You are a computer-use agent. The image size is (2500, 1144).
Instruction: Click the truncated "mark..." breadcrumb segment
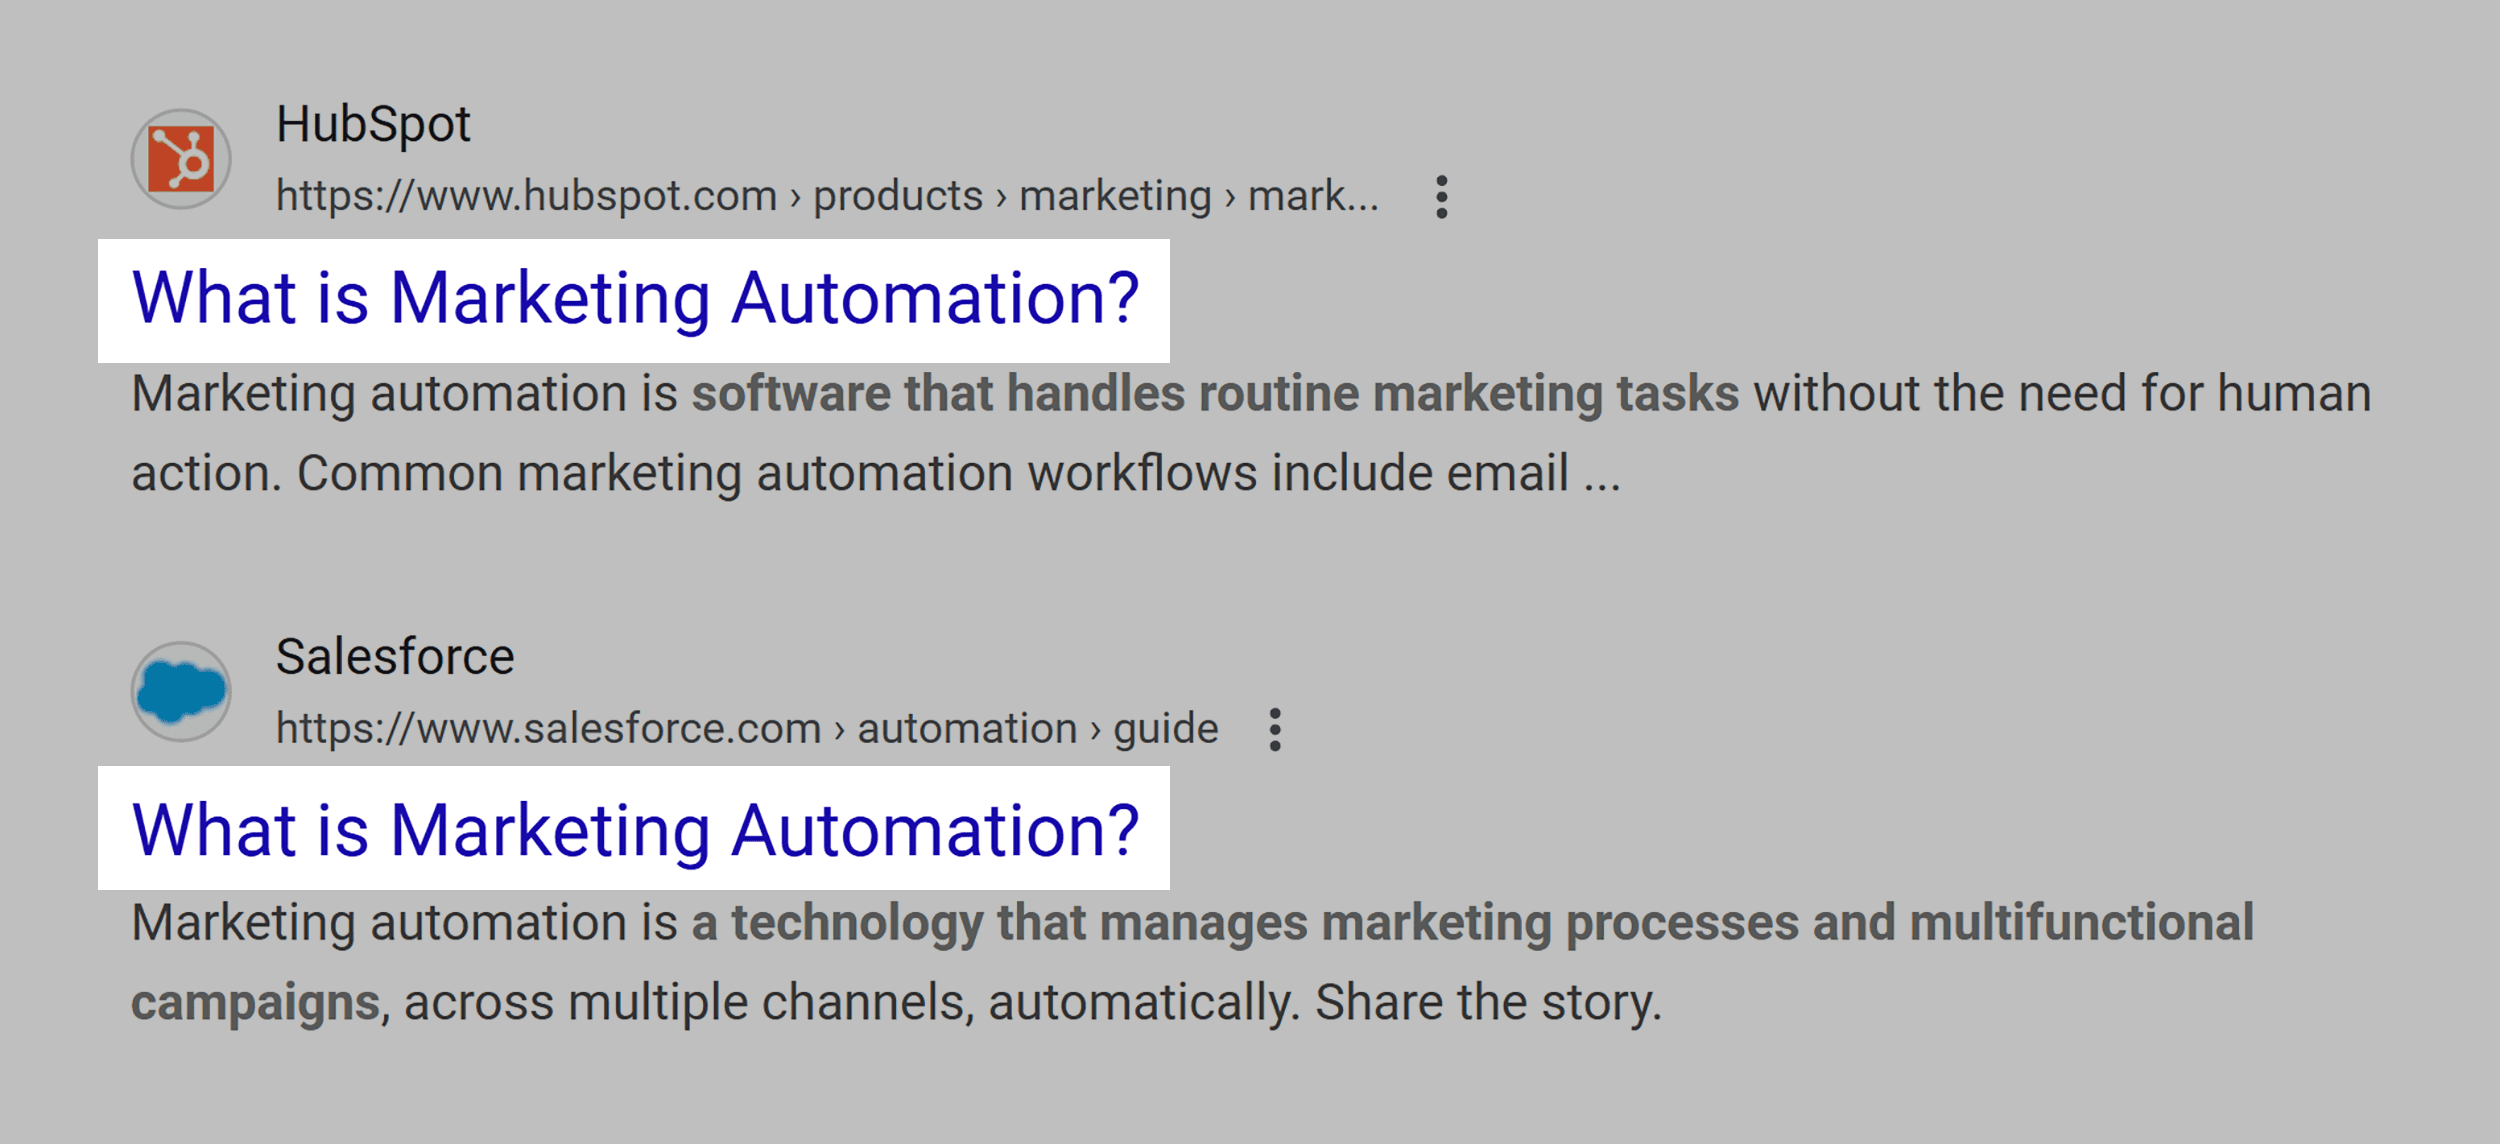pos(1313,196)
